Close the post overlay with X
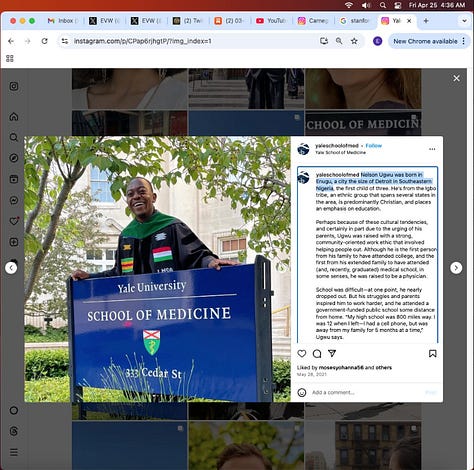 (456, 78)
